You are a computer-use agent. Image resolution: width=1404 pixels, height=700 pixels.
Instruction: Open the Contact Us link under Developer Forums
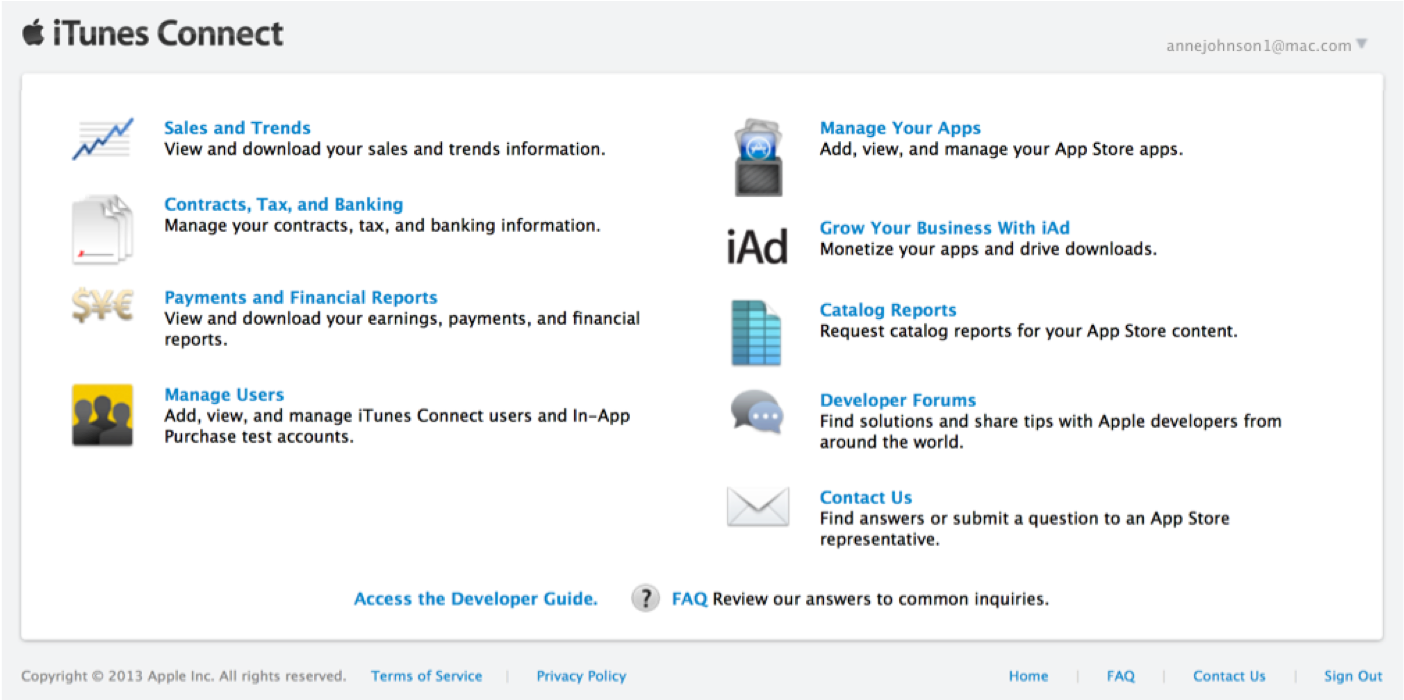(866, 497)
